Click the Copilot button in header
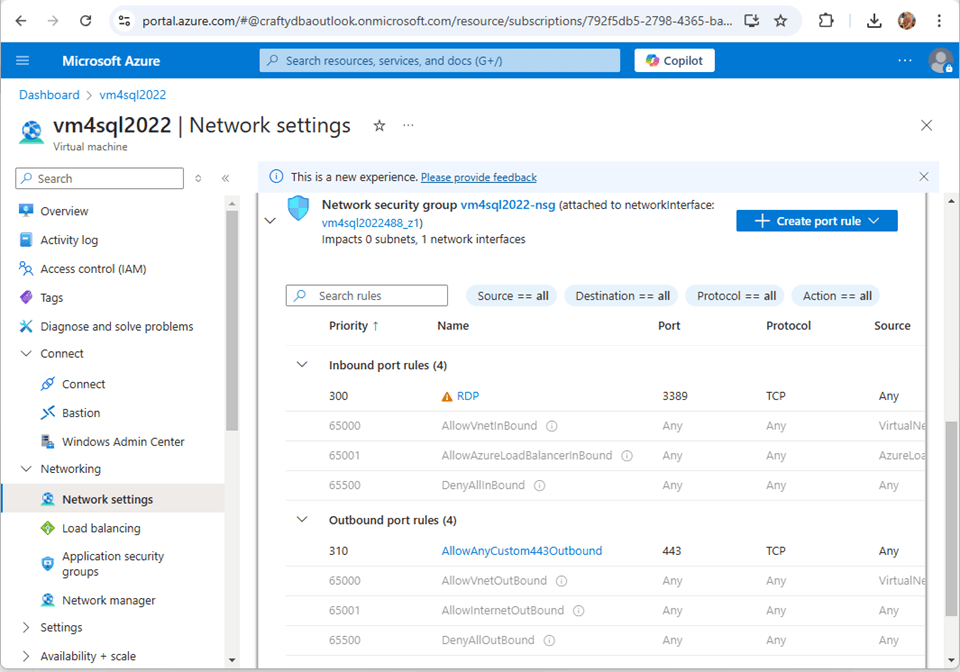Viewport: 960px width, 672px height. 675,61
